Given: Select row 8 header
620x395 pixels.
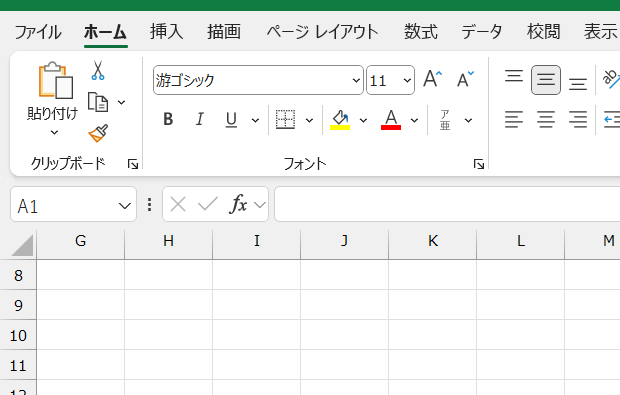Looking at the screenshot, I should [18, 275].
